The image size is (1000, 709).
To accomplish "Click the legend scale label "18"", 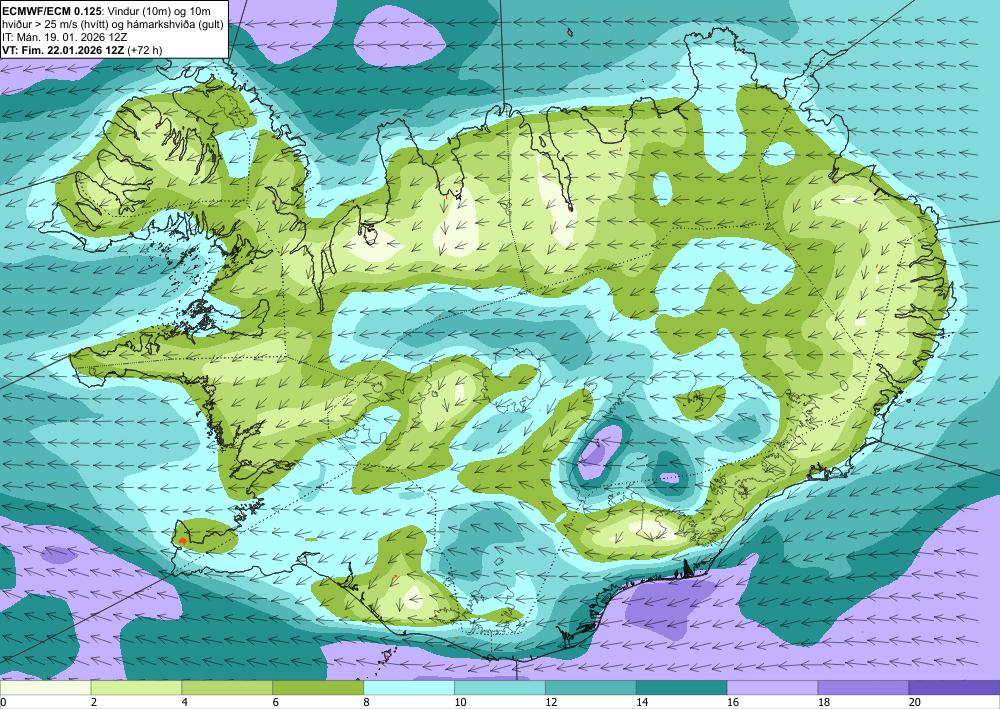I will [823, 702].
